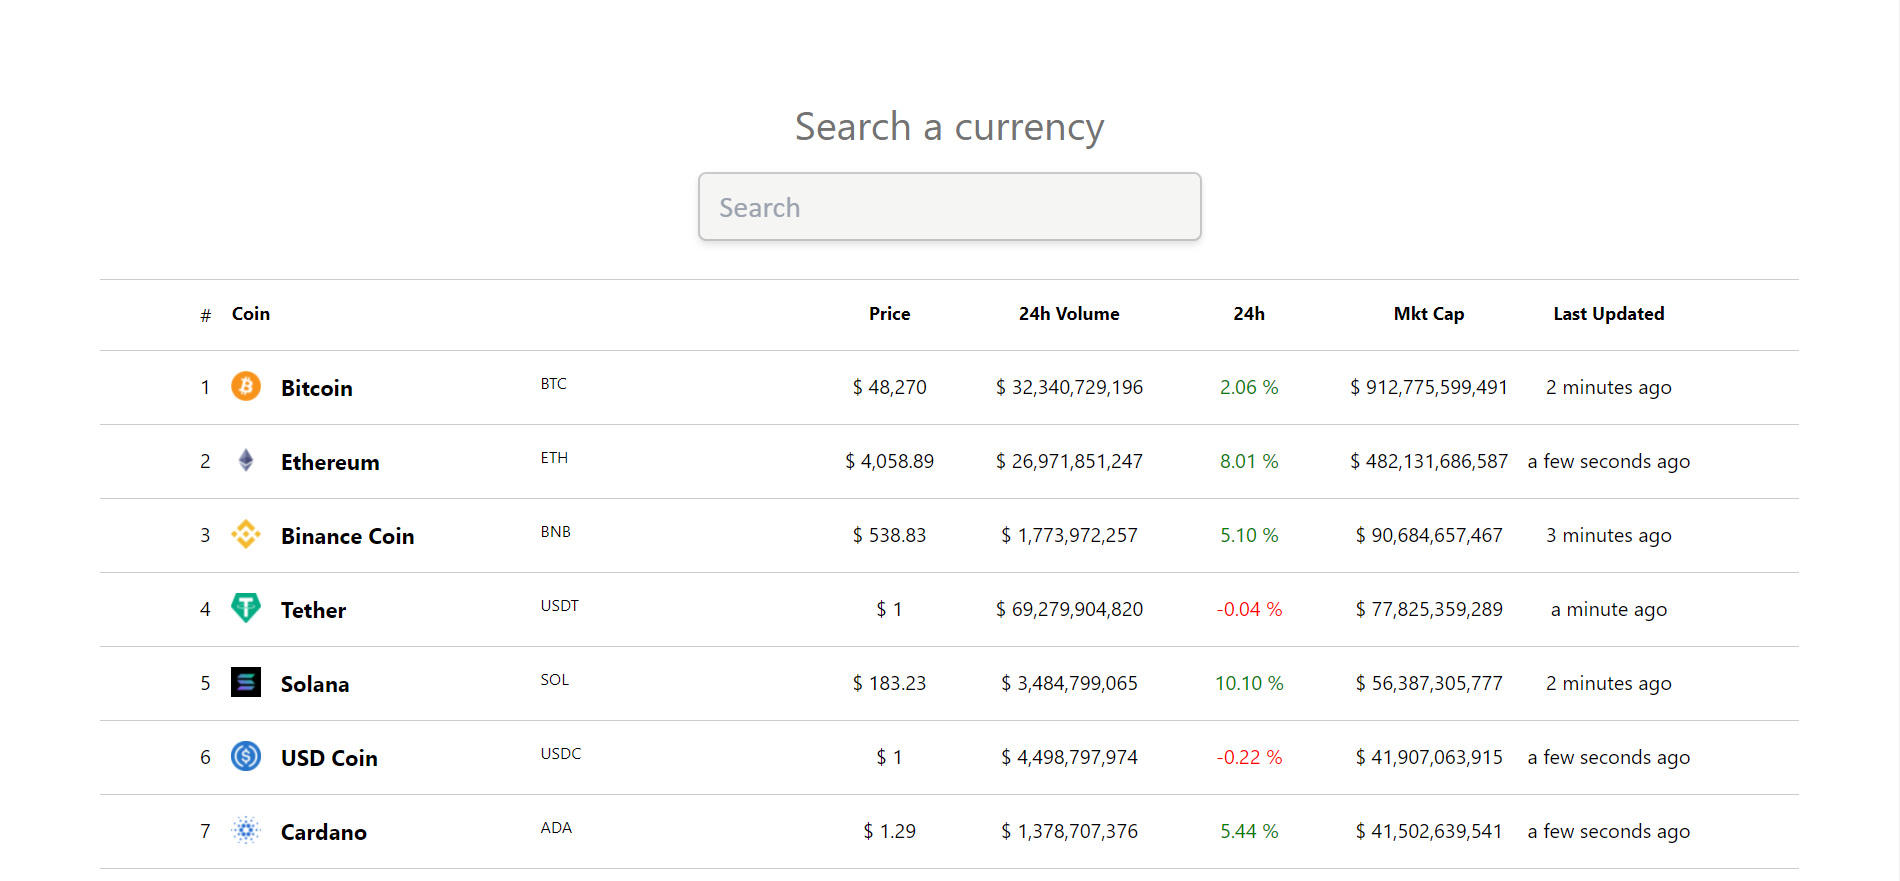This screenshot has width=1900, height=881.
Task: Click the Mkt Cap column header
Action: [x=1429, y=314]
